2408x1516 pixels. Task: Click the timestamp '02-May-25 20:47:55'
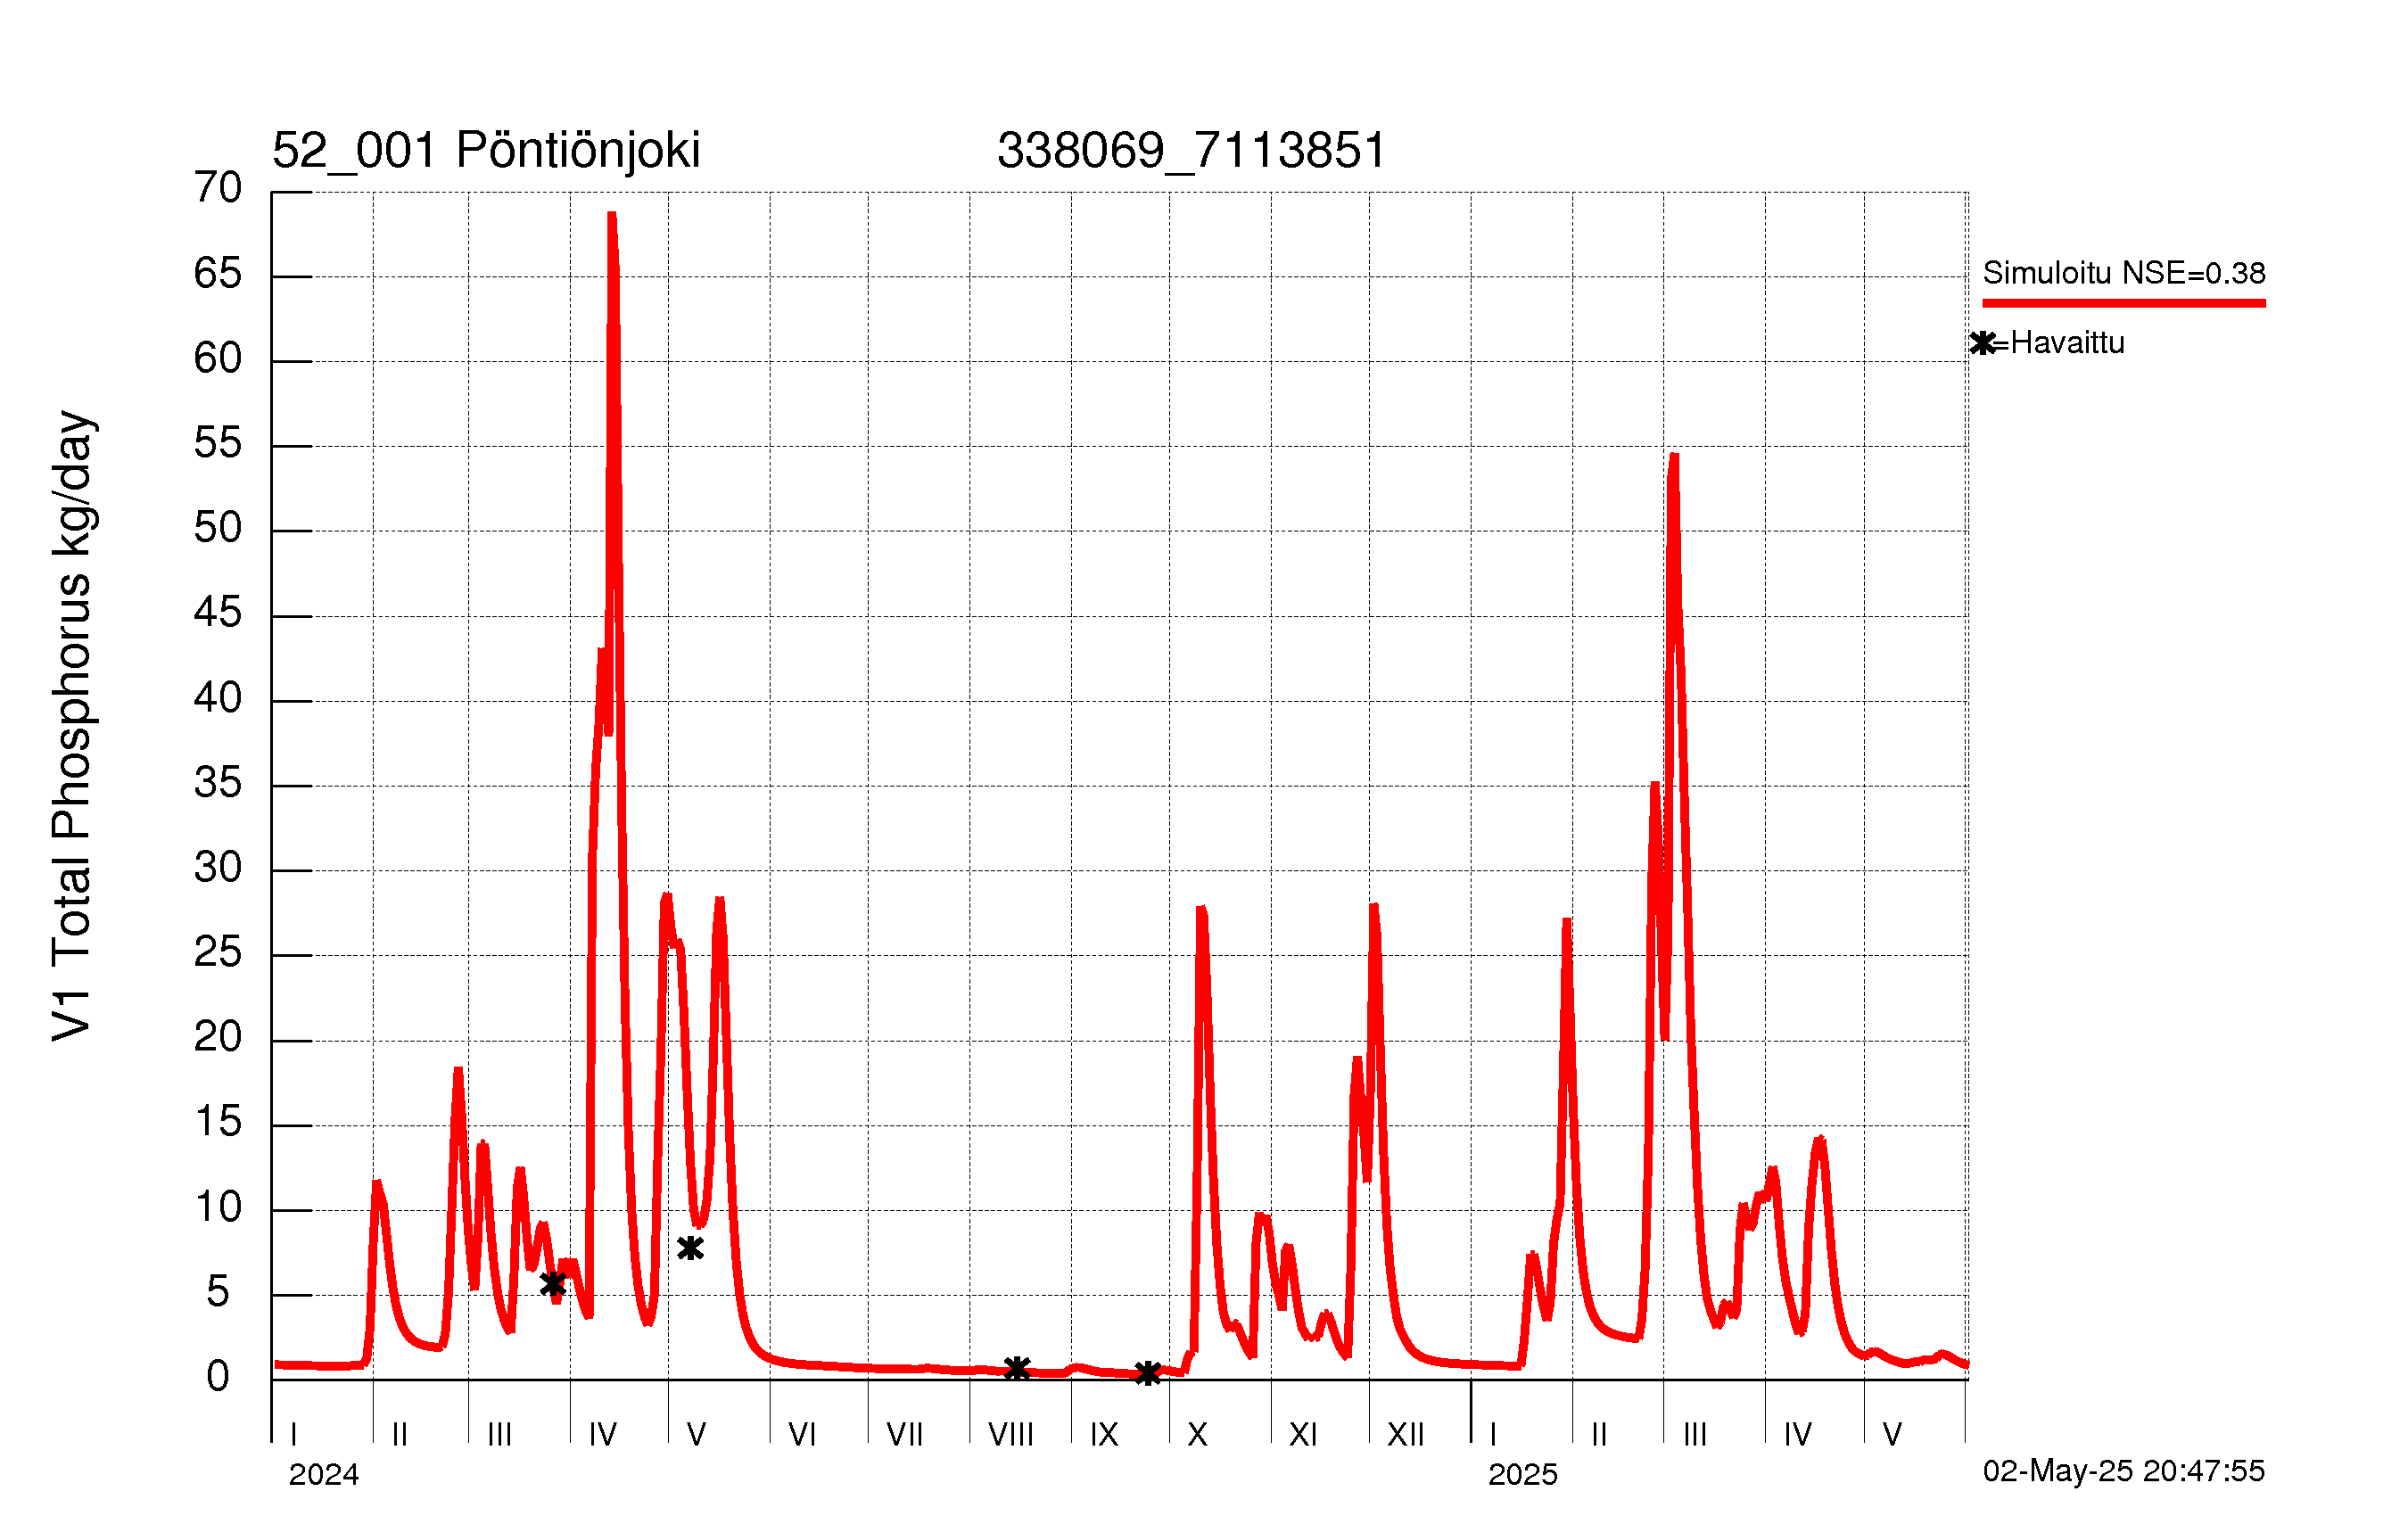[x=2124, y=1471]
